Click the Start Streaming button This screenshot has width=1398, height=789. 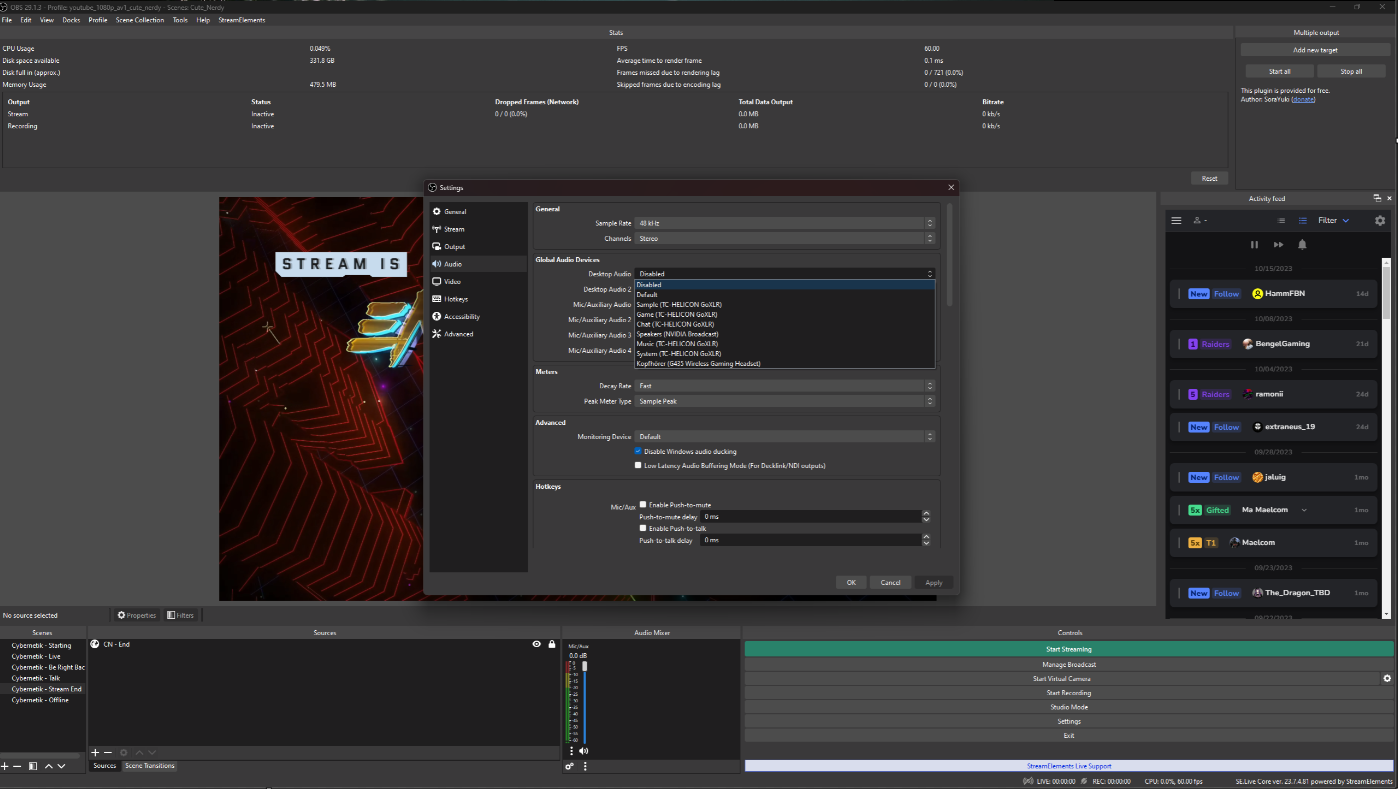point(1068,649)
